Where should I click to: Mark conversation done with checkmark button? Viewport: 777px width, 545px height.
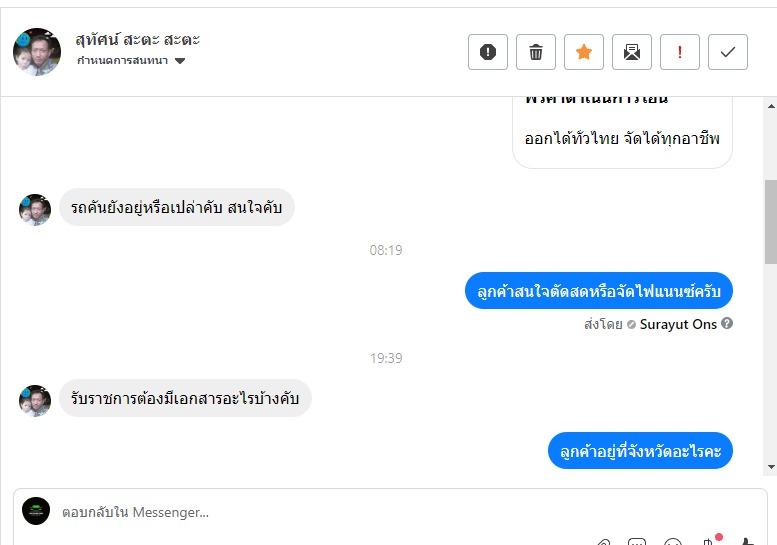(728, 52)
